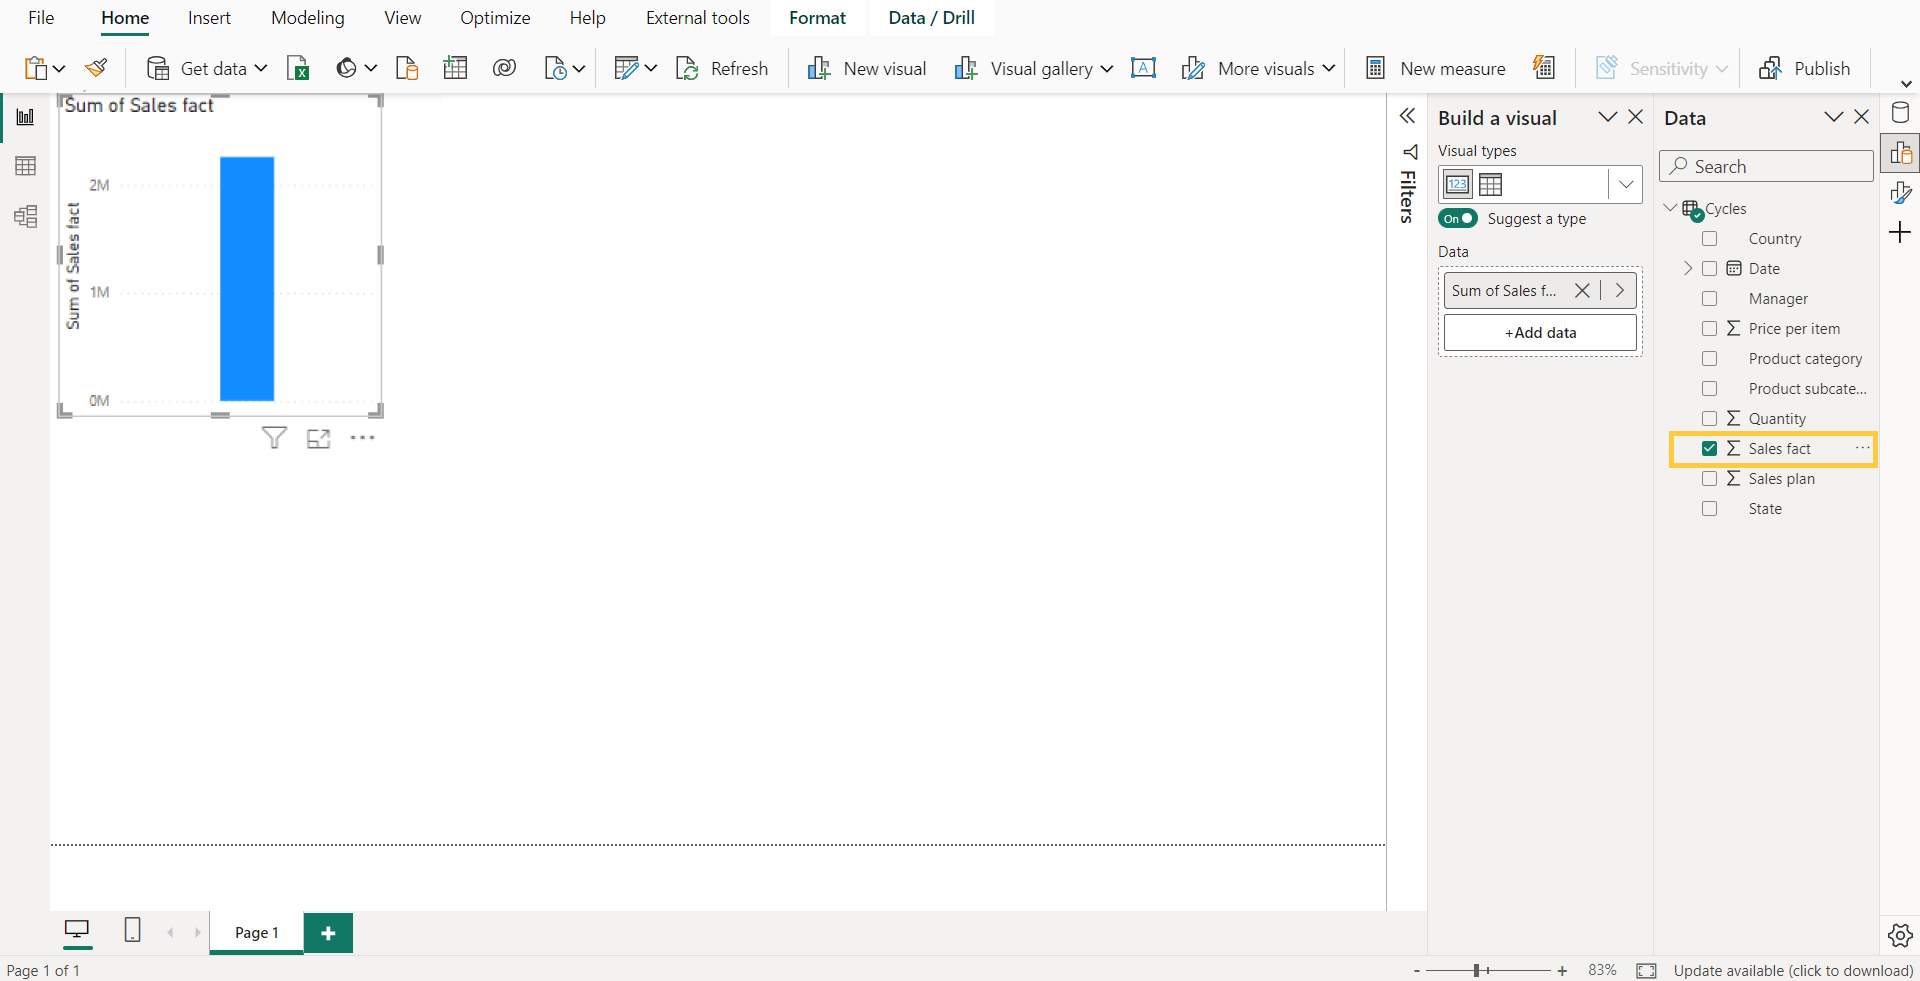Screen dimensions: 1920x981
Task: Click the Text box icon in ribbon
Action: click(1143, 68)
